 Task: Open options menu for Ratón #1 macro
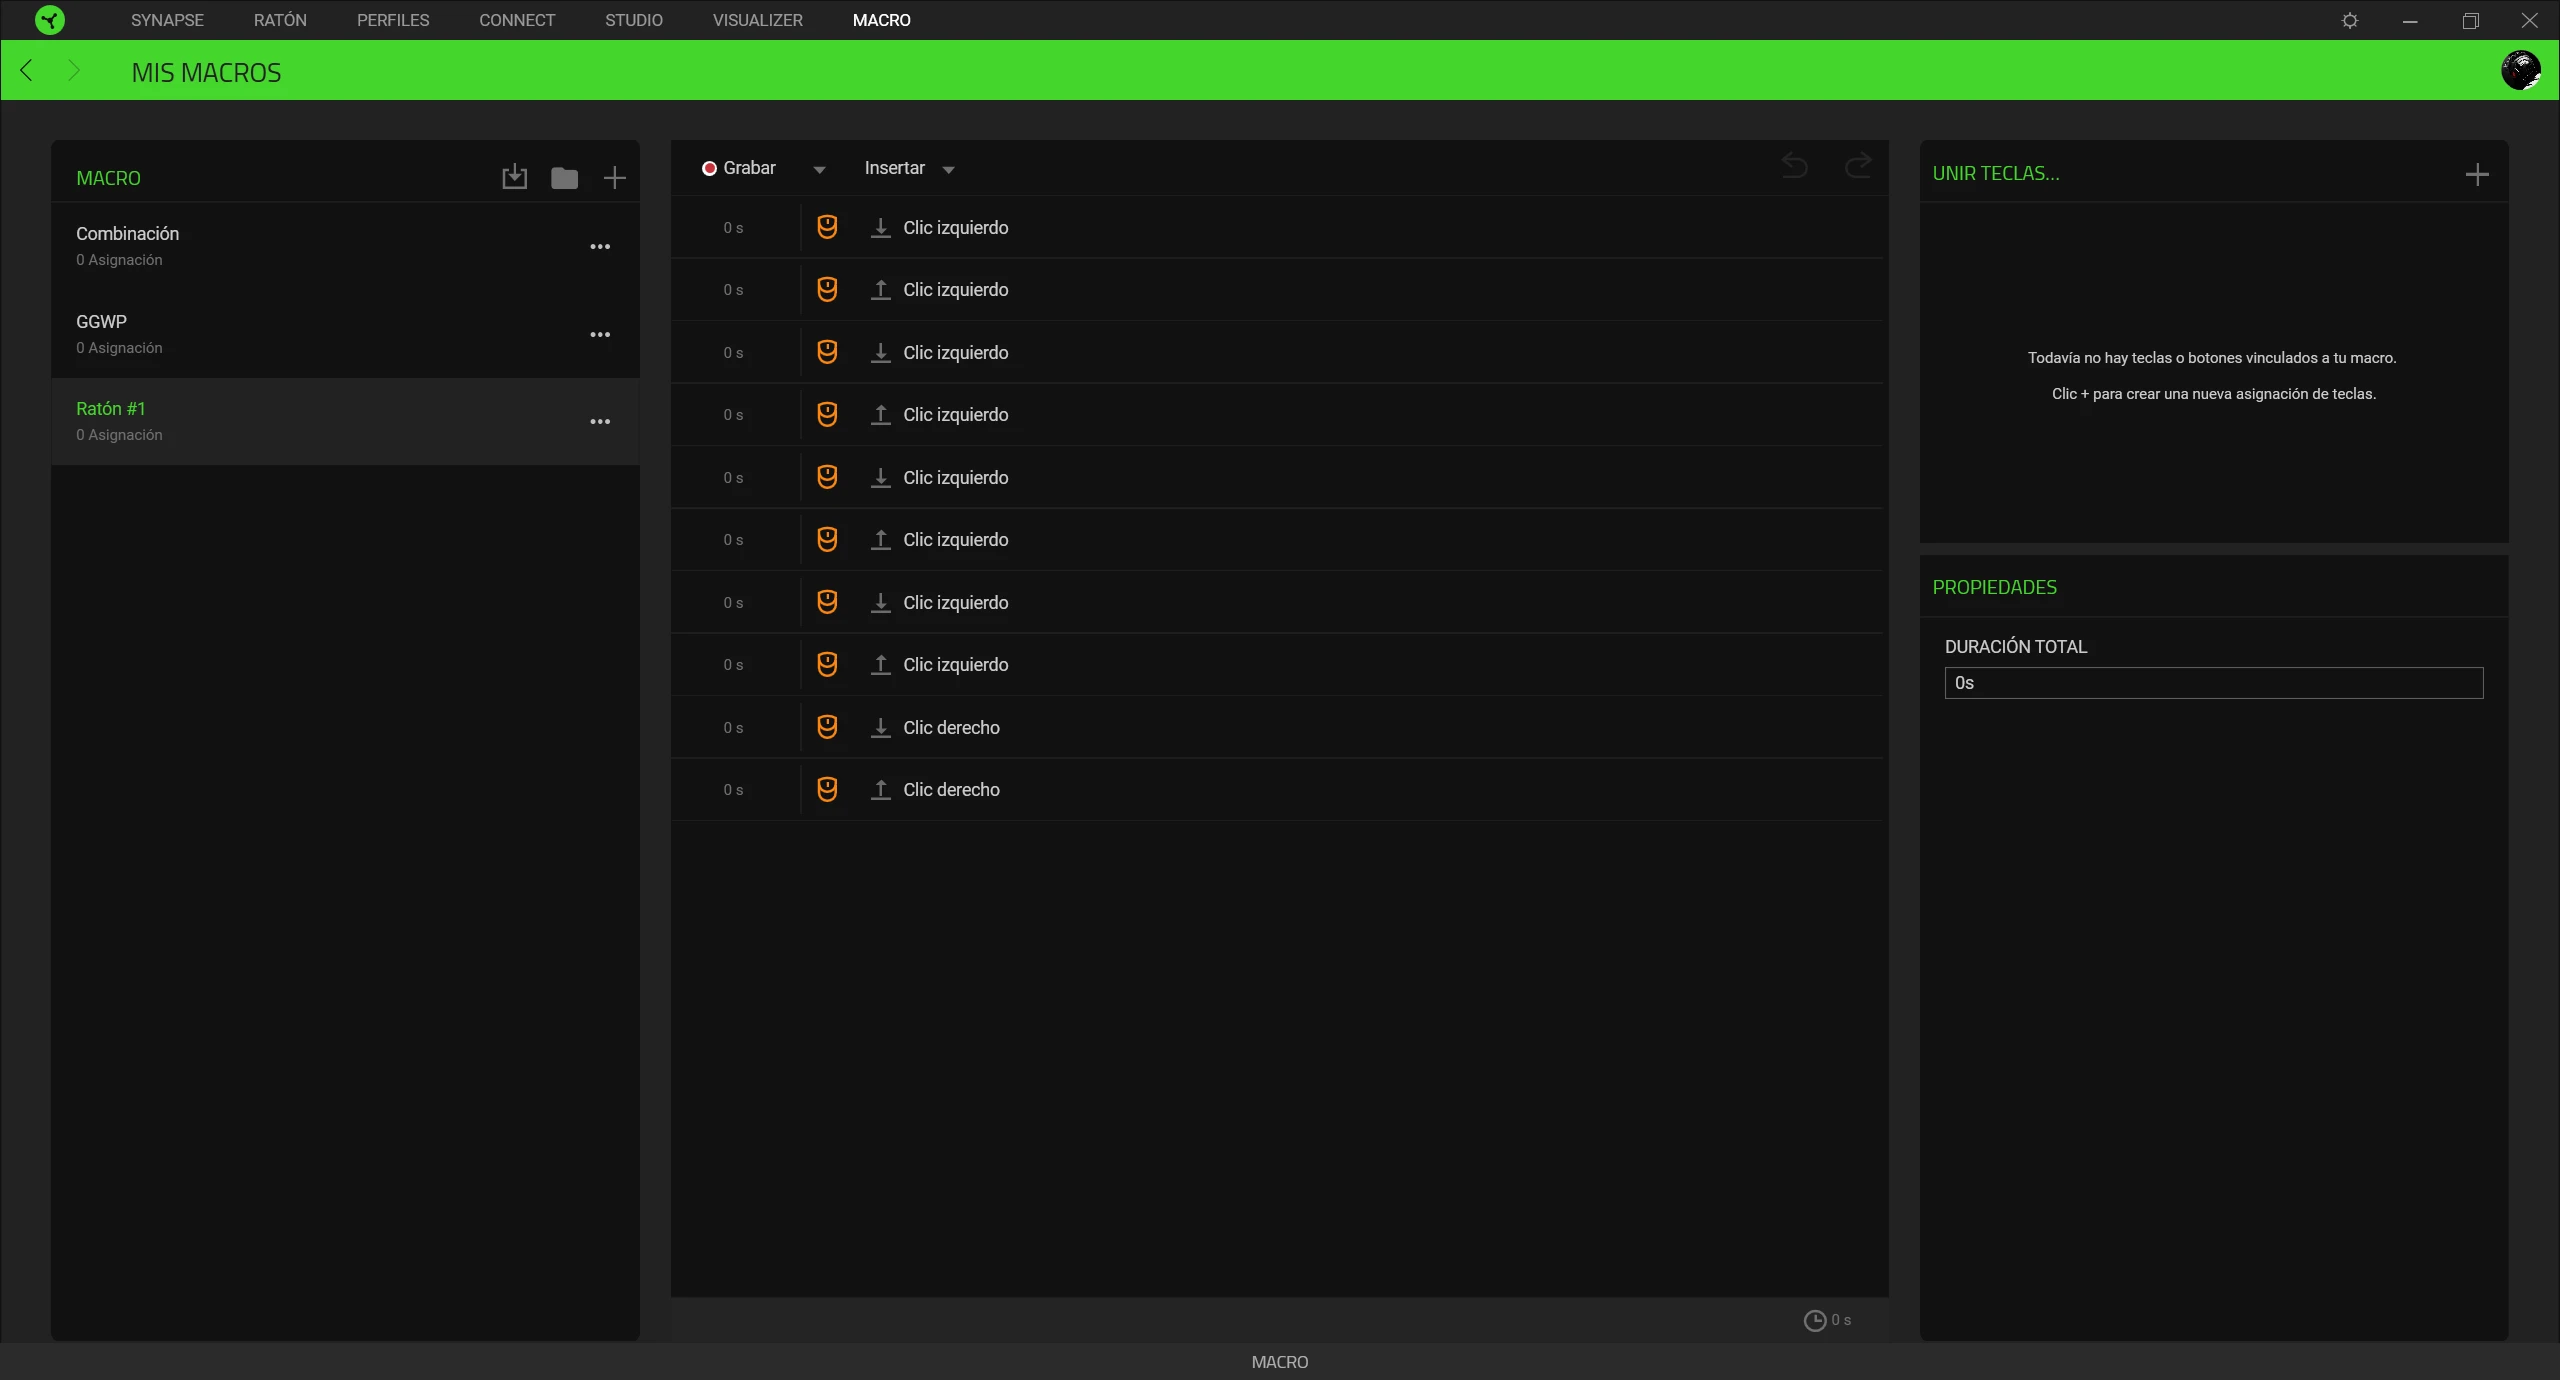click(600, 421)
